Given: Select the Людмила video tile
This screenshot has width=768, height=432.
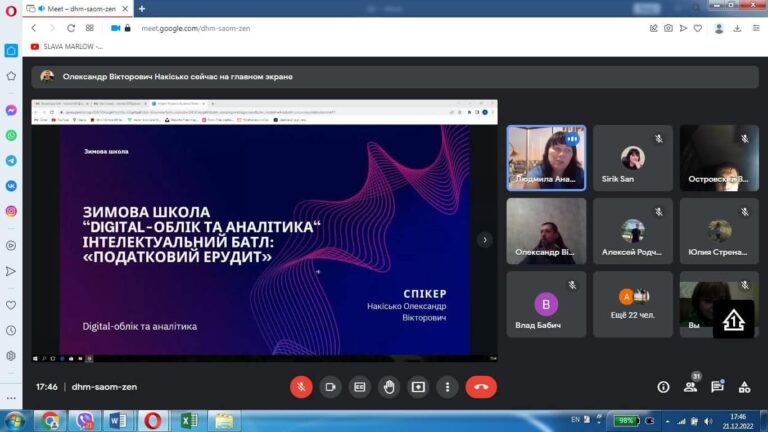Looking at the screenshot, I should point(546,157).
